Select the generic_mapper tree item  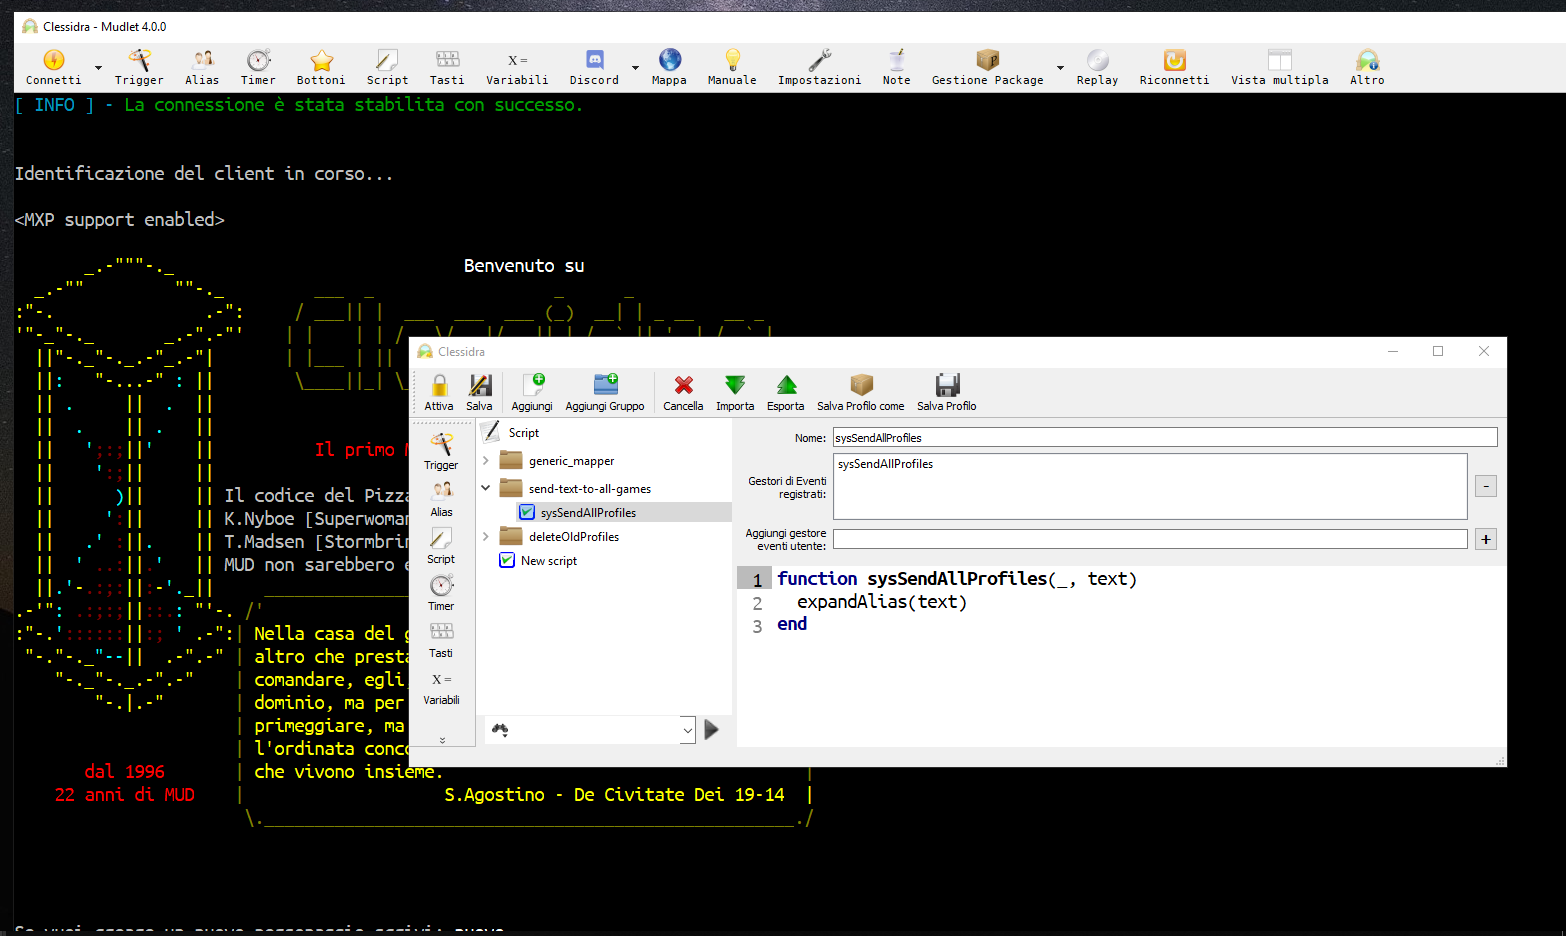tap(572, 461)
